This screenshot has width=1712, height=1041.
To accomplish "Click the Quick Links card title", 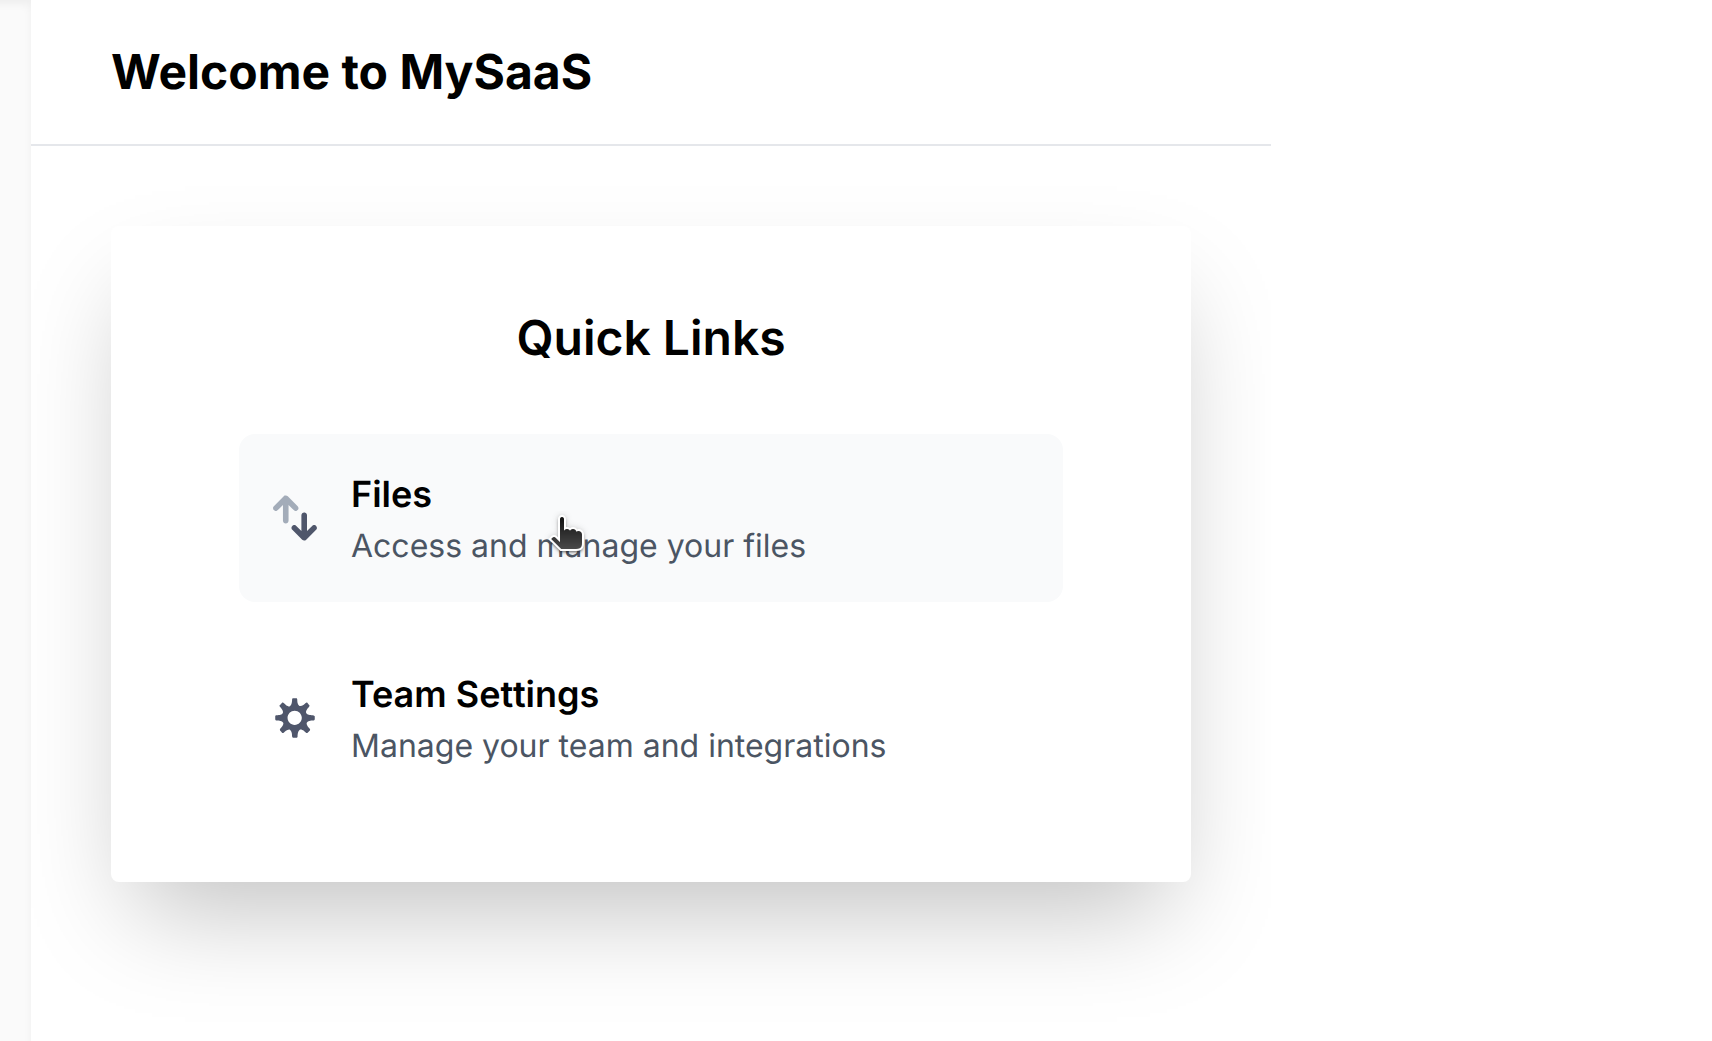I will tap(650, 337).
